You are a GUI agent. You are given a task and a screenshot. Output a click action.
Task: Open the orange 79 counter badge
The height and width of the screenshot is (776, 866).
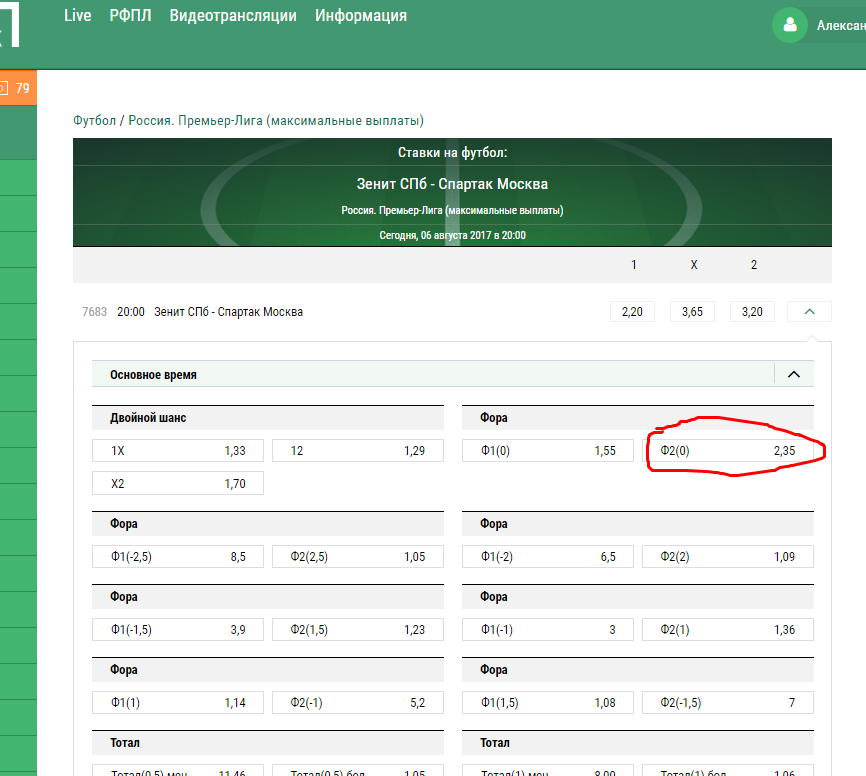(x=18, y=88)
